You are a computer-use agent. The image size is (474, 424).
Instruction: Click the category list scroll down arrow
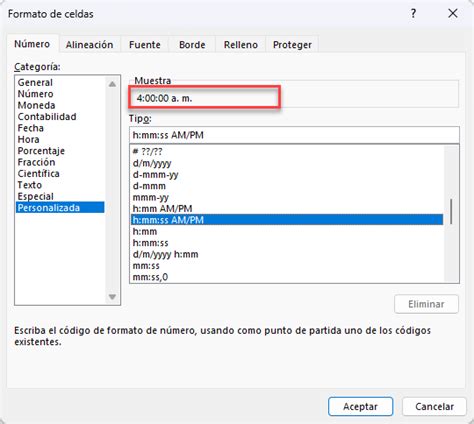click(x=112, y=297)
